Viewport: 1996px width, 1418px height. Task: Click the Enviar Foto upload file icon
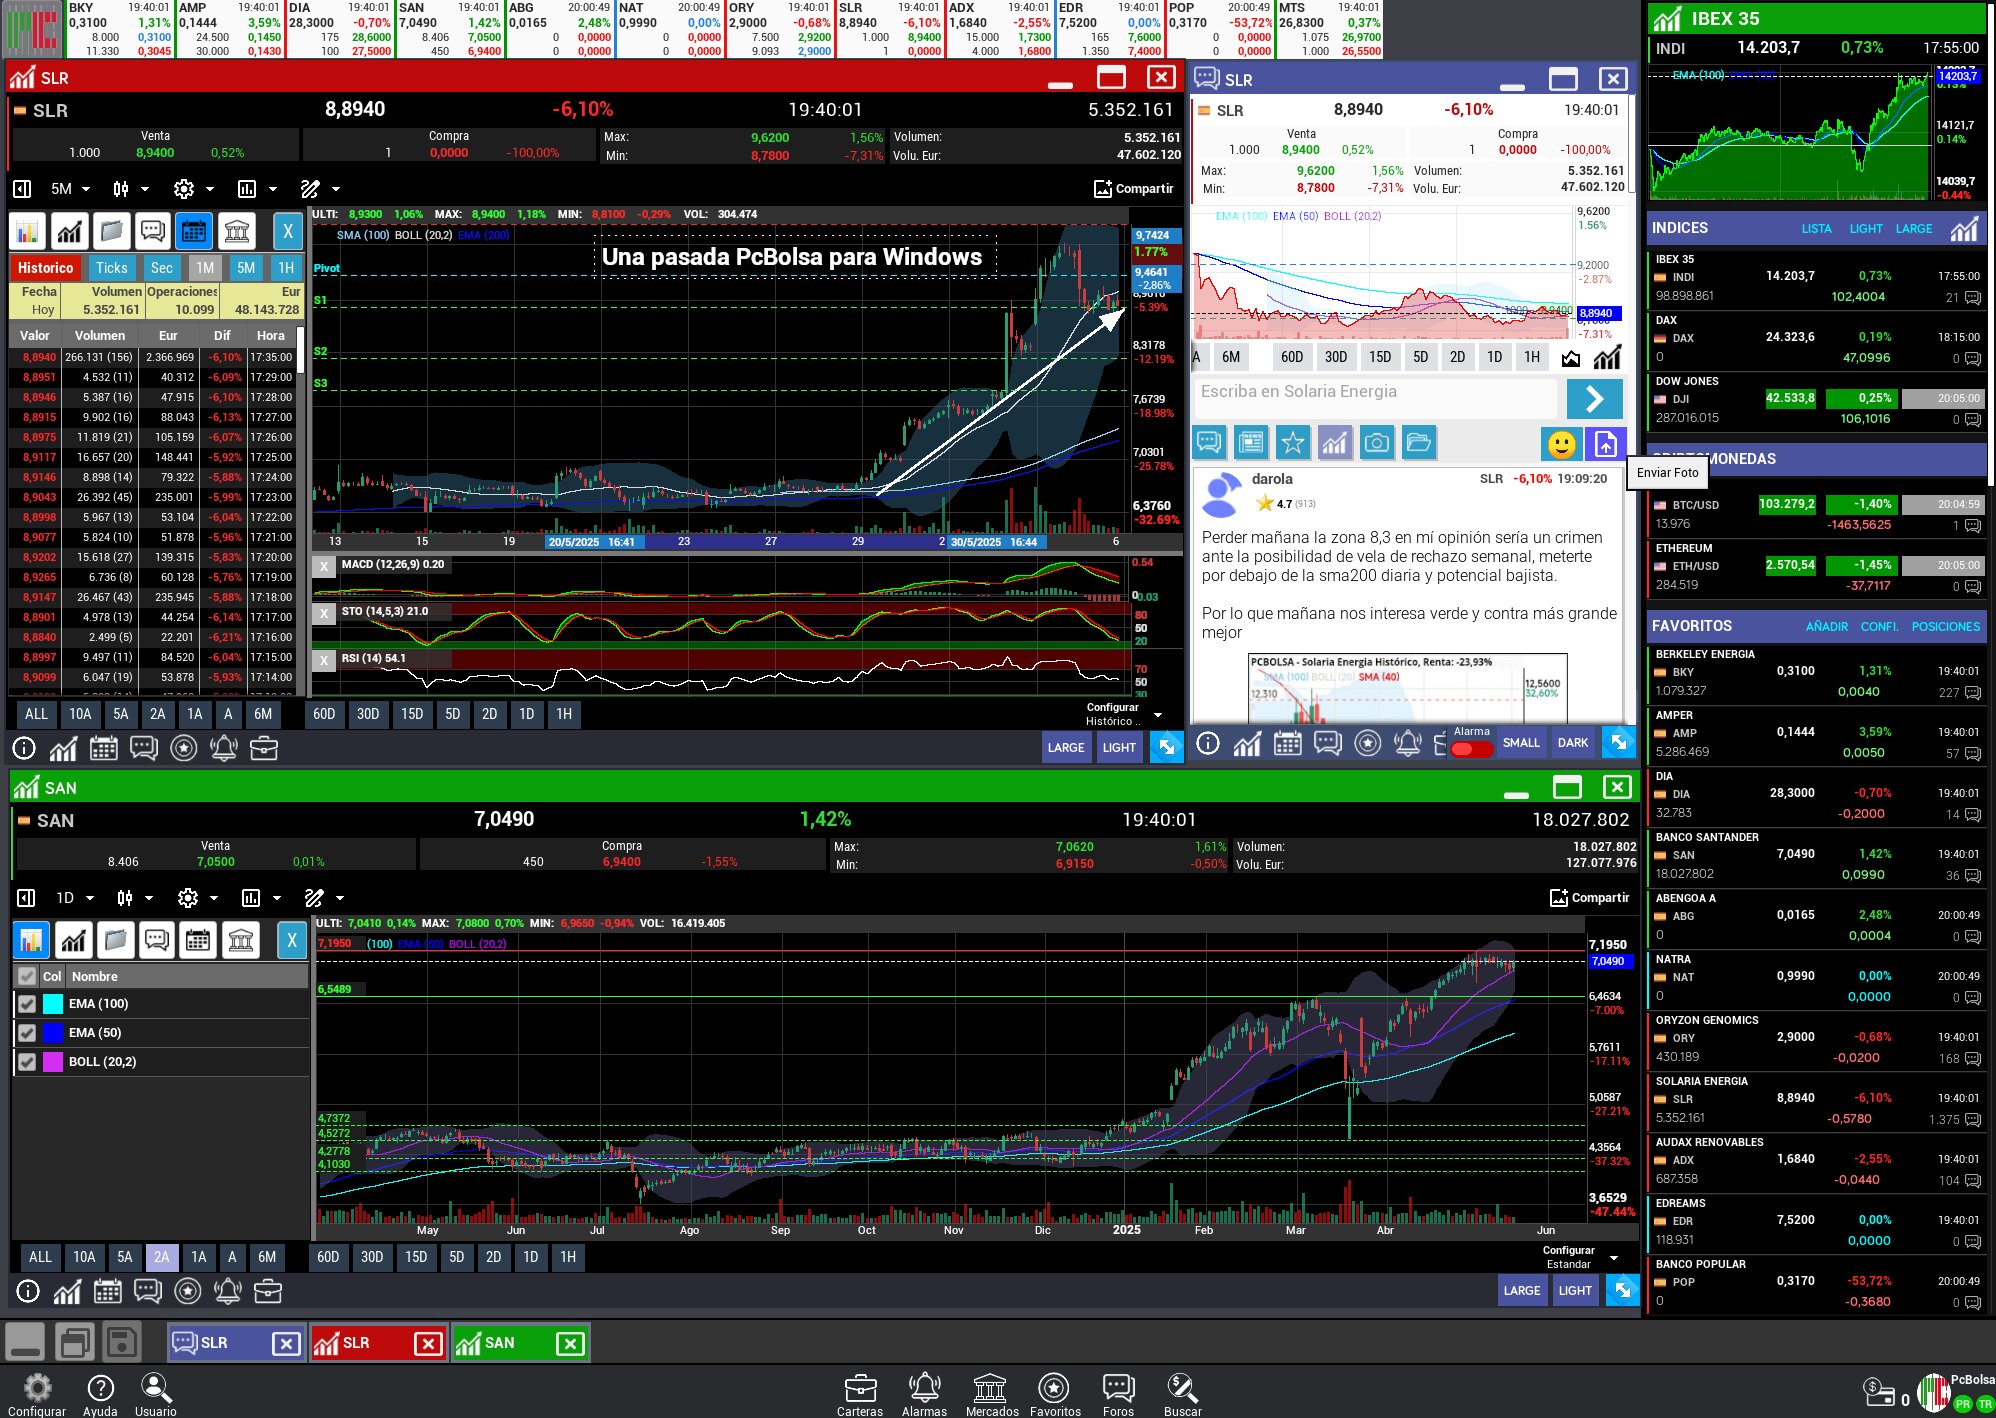coord(1605,443)
